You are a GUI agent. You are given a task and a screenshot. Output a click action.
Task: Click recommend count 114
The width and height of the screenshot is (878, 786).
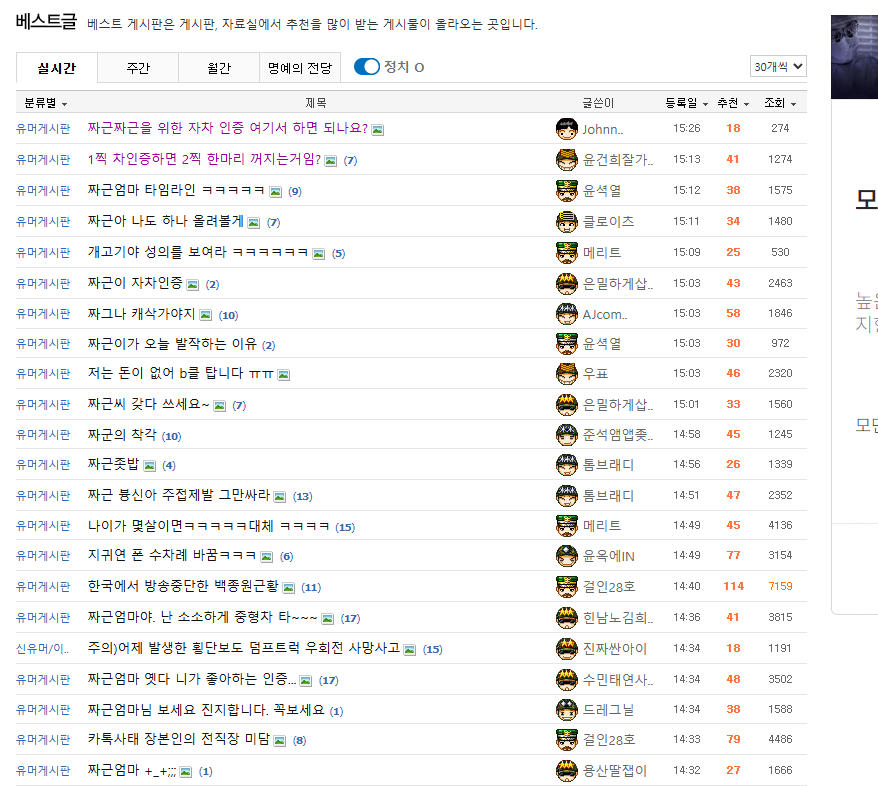tap(734, 586)
